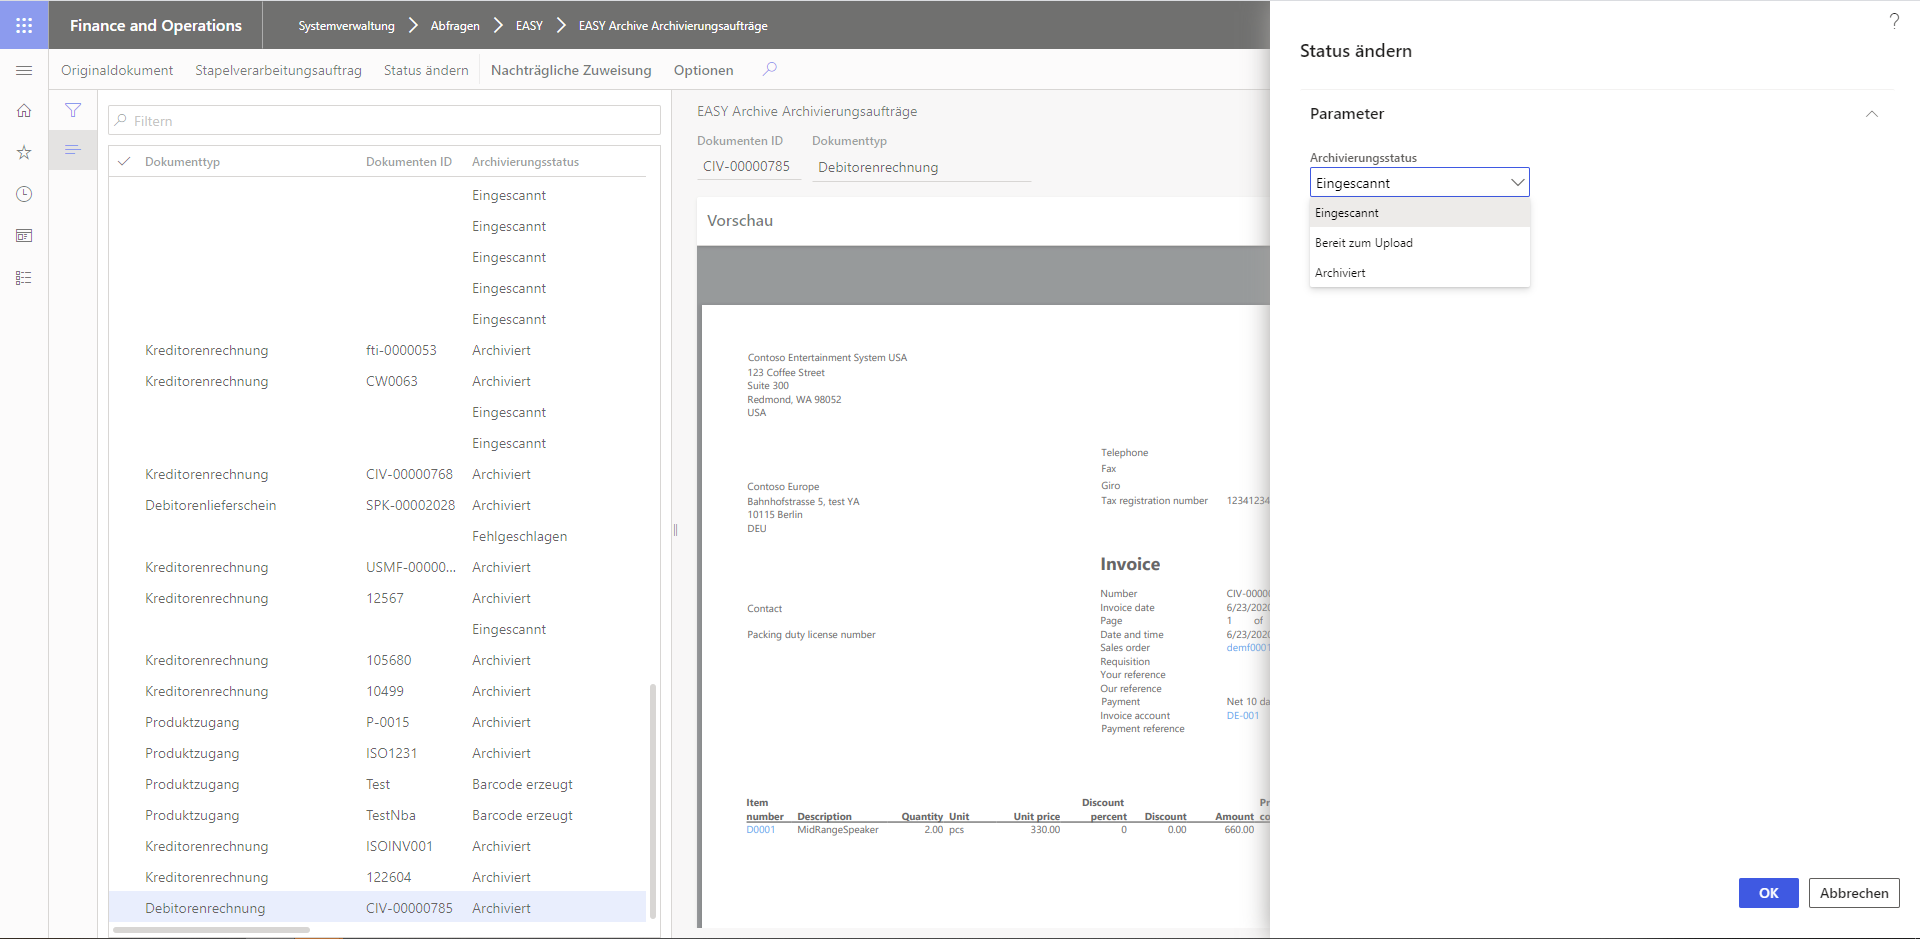Choose Bereit zum Upload option
The height and width of the screenshot is (939, 1920).
1419,243
